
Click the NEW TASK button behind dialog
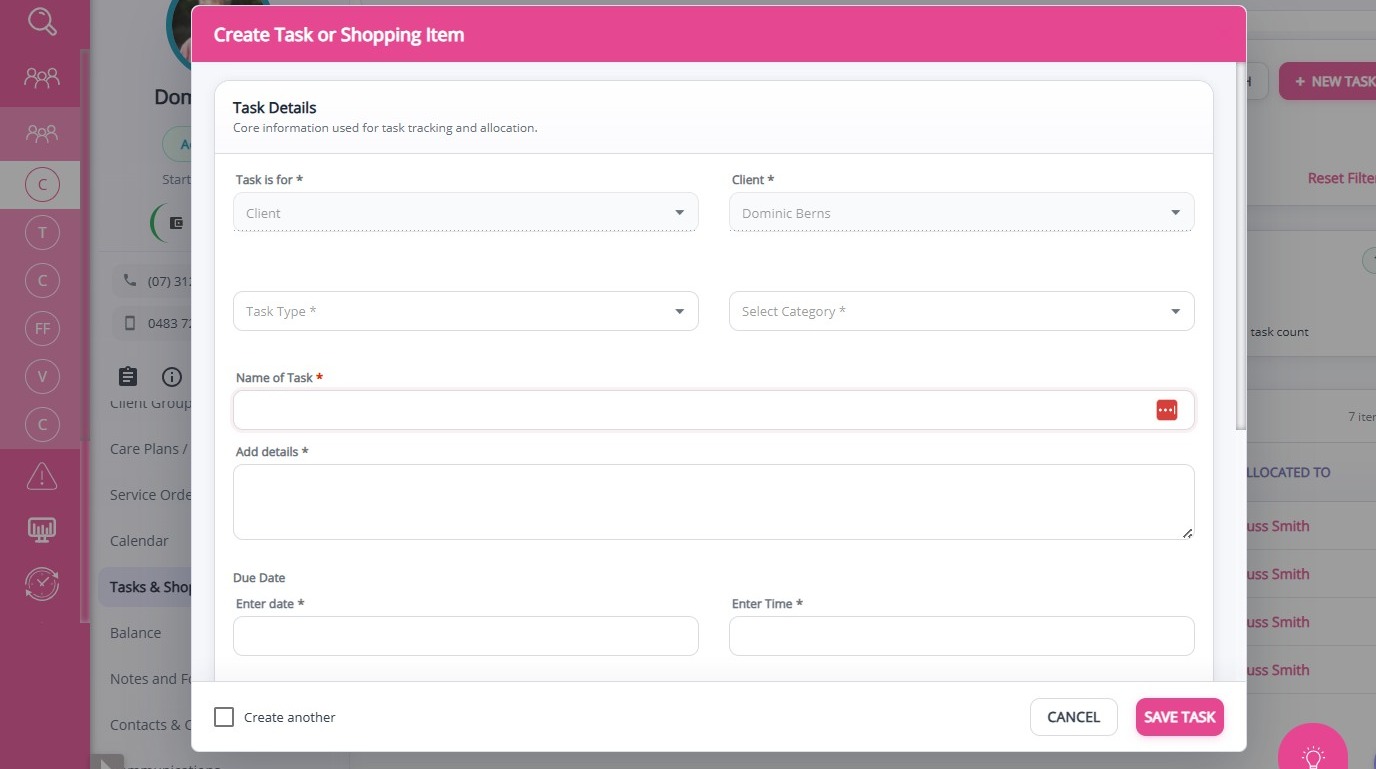pos(1328,82)
